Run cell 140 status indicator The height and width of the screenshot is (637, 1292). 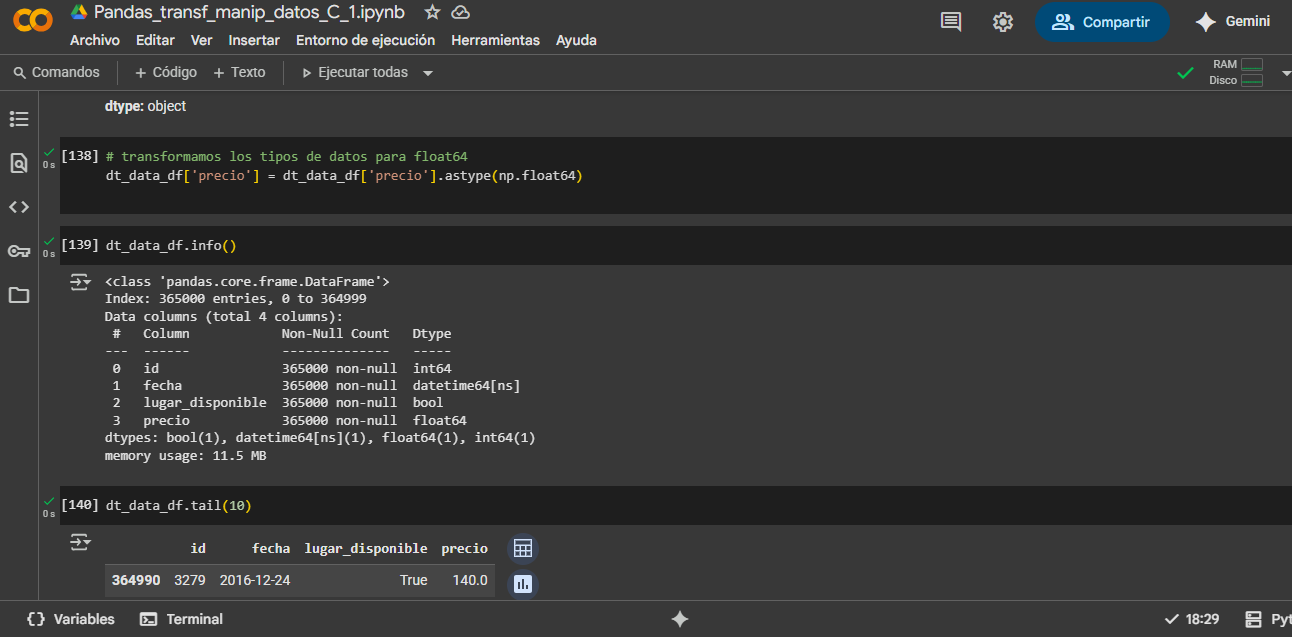pyautogui.click(x=48, y=505)
